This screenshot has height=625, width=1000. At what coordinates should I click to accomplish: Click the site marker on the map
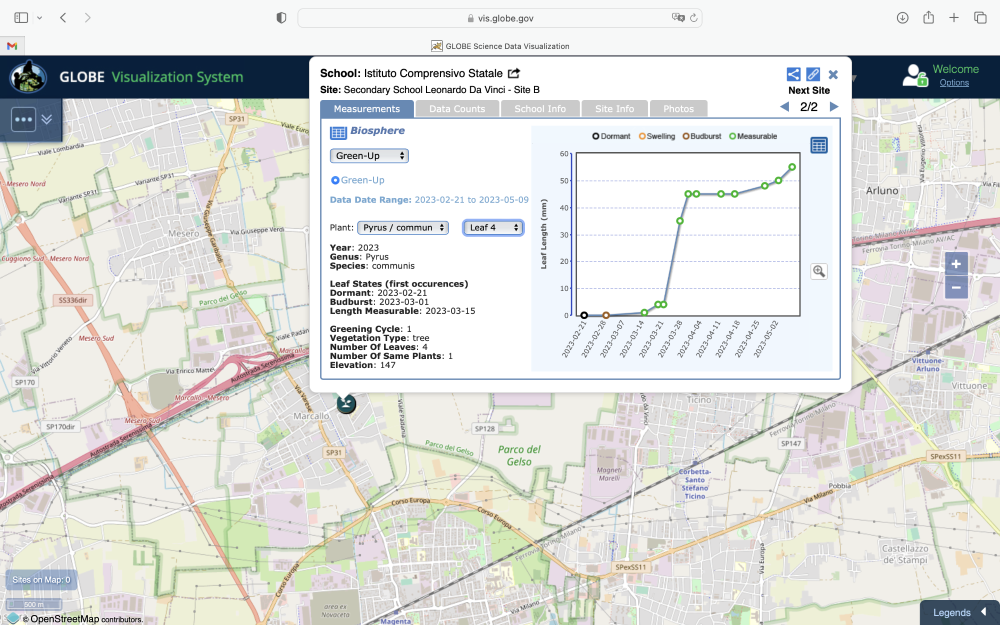tap(346, 403)
